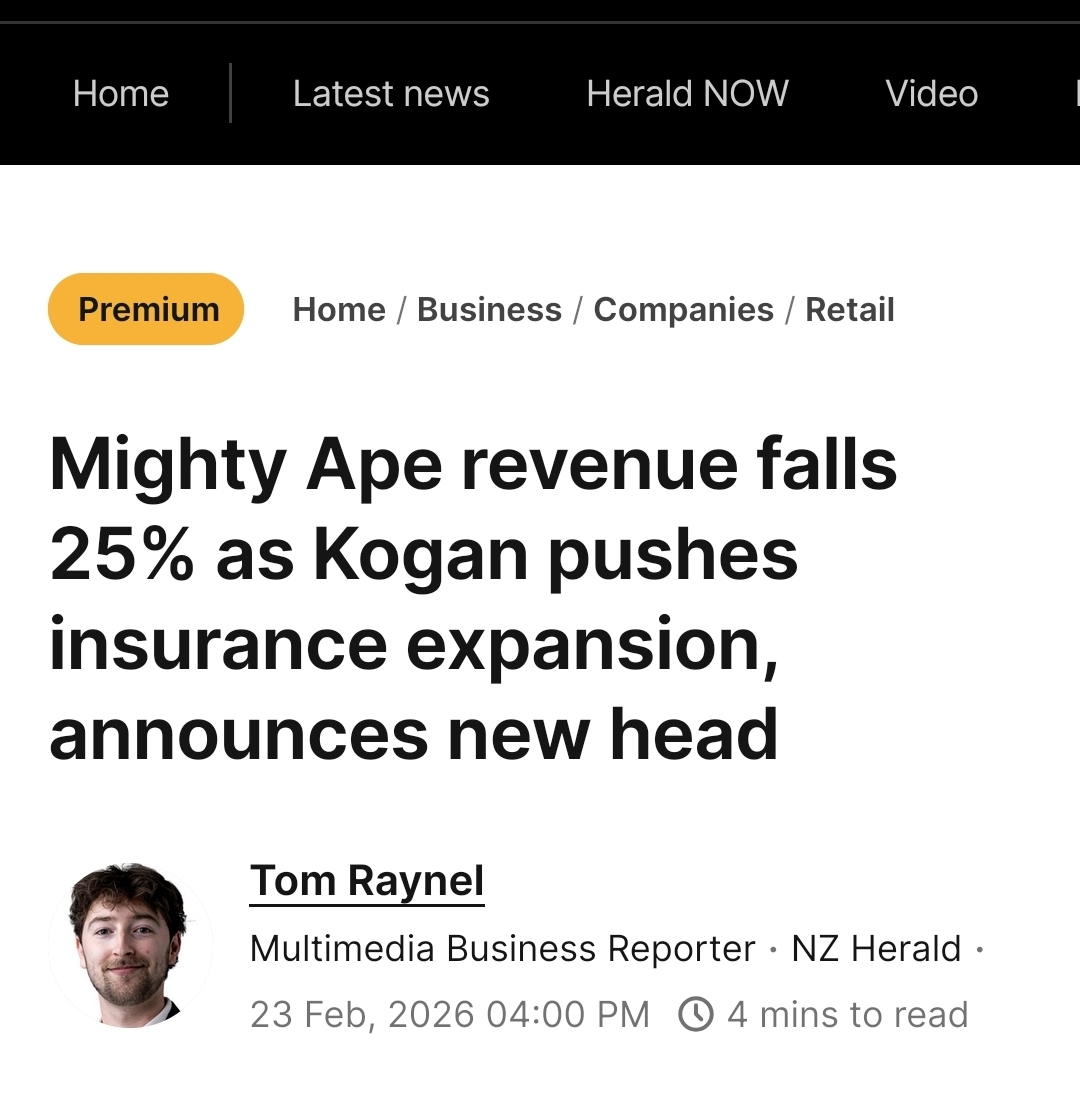The width and height of the screenshot is (1080, 1099).
Task: Click the '4 mins to read' text
Action: (847, 1014)
